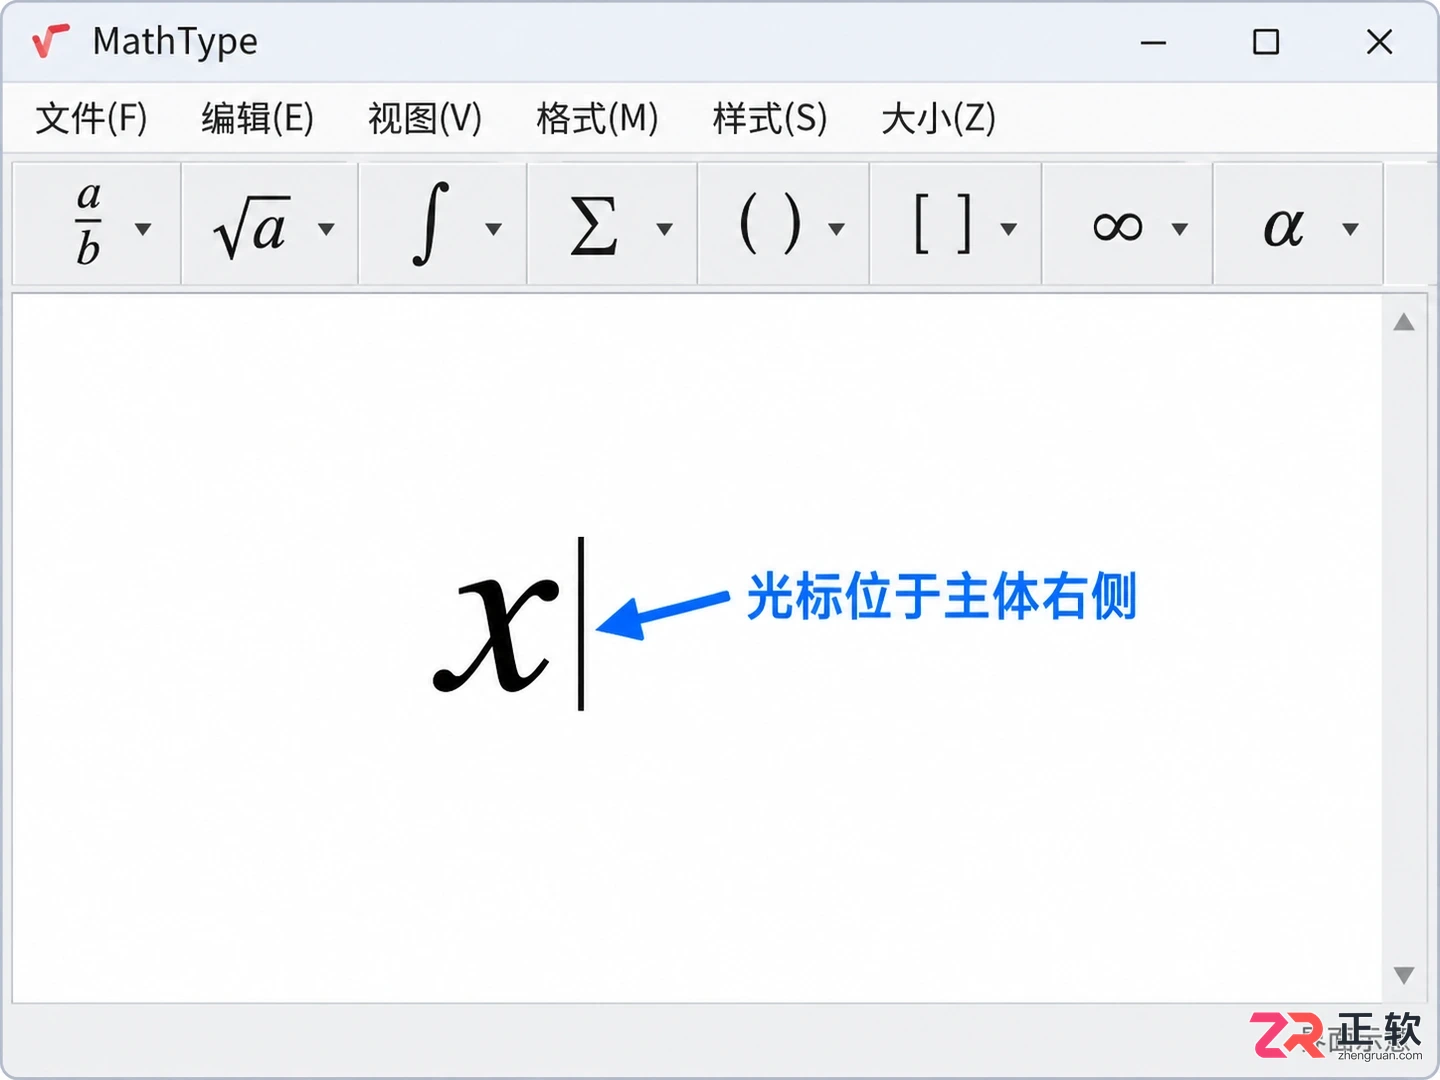Expand the summation templates dropdown arrow
The height and width of the screenshot is (1080, 1440).
click(664, 229)
